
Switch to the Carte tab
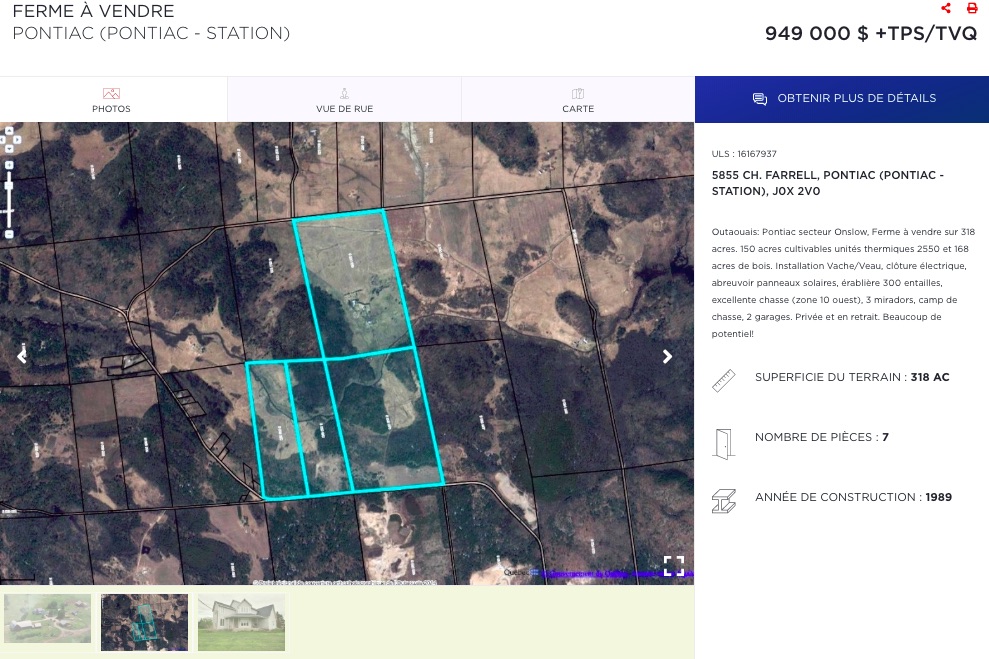coord(578,100)
